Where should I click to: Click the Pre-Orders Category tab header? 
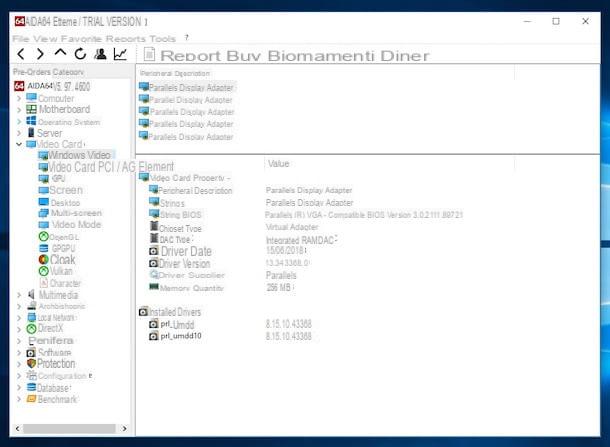pos(48,72)
